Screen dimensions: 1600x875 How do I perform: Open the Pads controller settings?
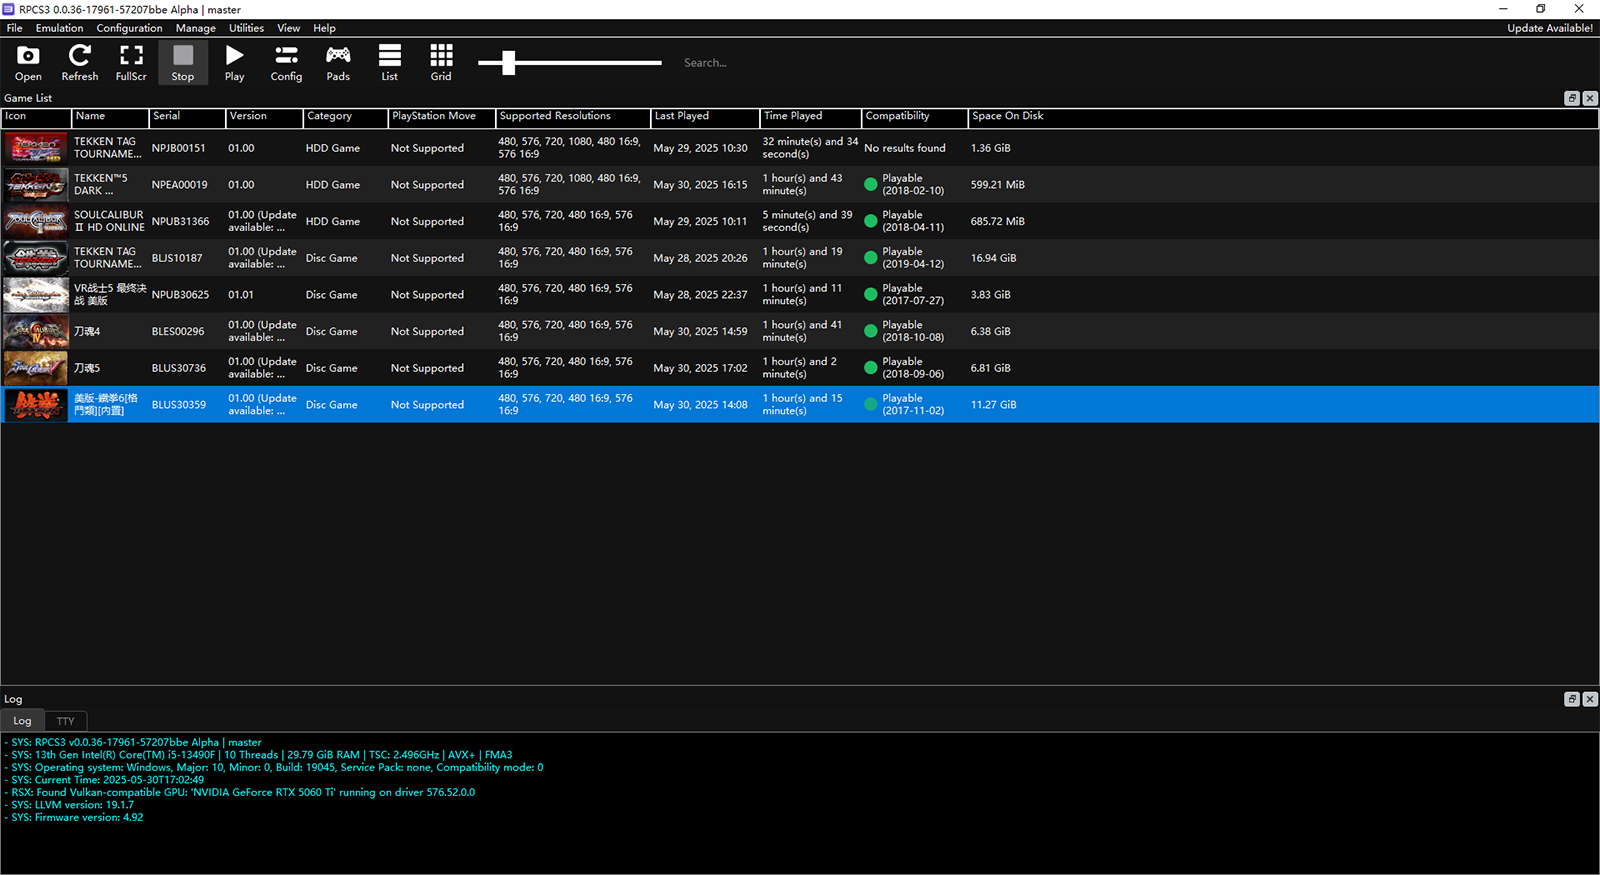click(x=338, y=62)
